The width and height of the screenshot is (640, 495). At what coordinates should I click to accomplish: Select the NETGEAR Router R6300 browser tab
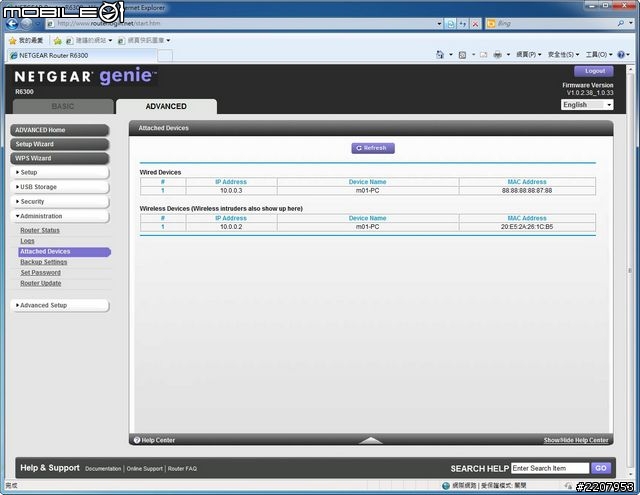[82, 55]
